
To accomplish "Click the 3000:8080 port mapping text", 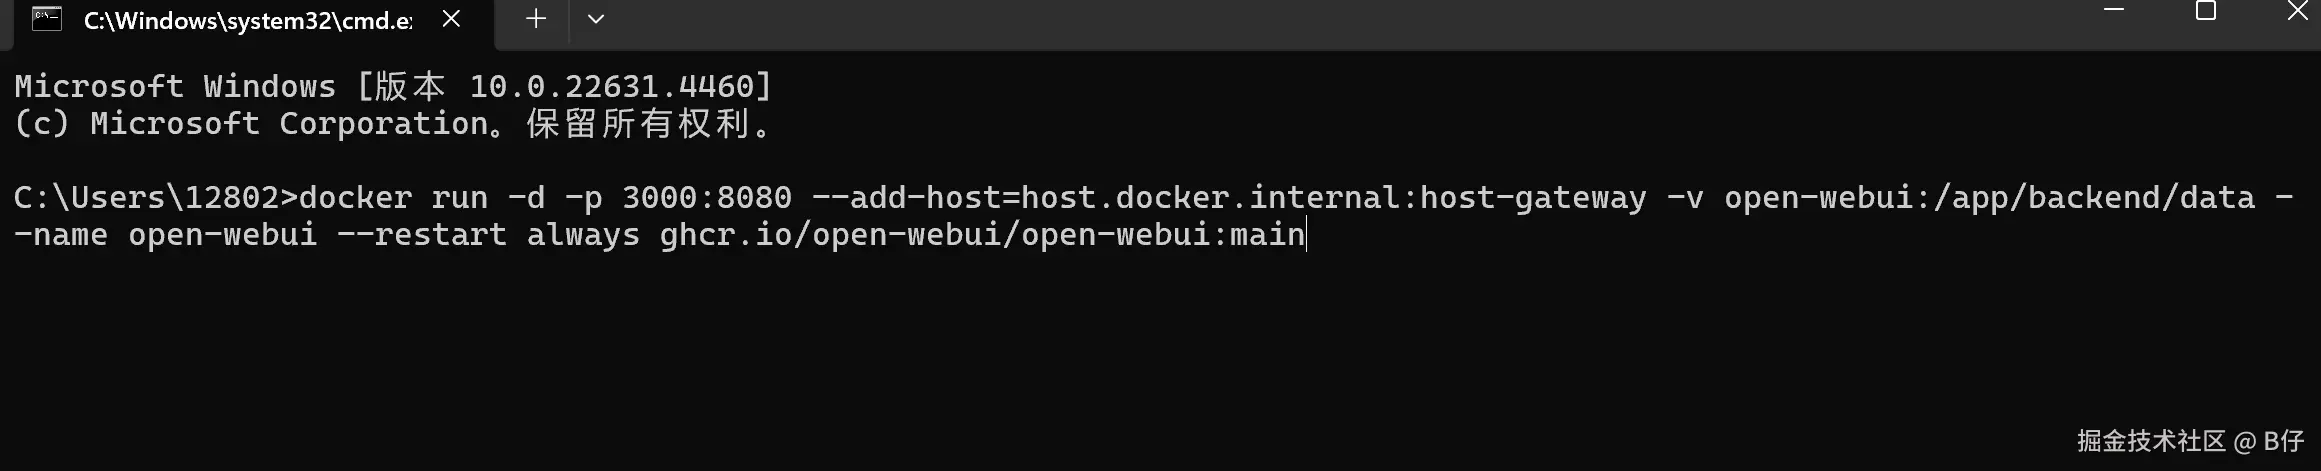I will pyautogui.click(x=707, y=198).
